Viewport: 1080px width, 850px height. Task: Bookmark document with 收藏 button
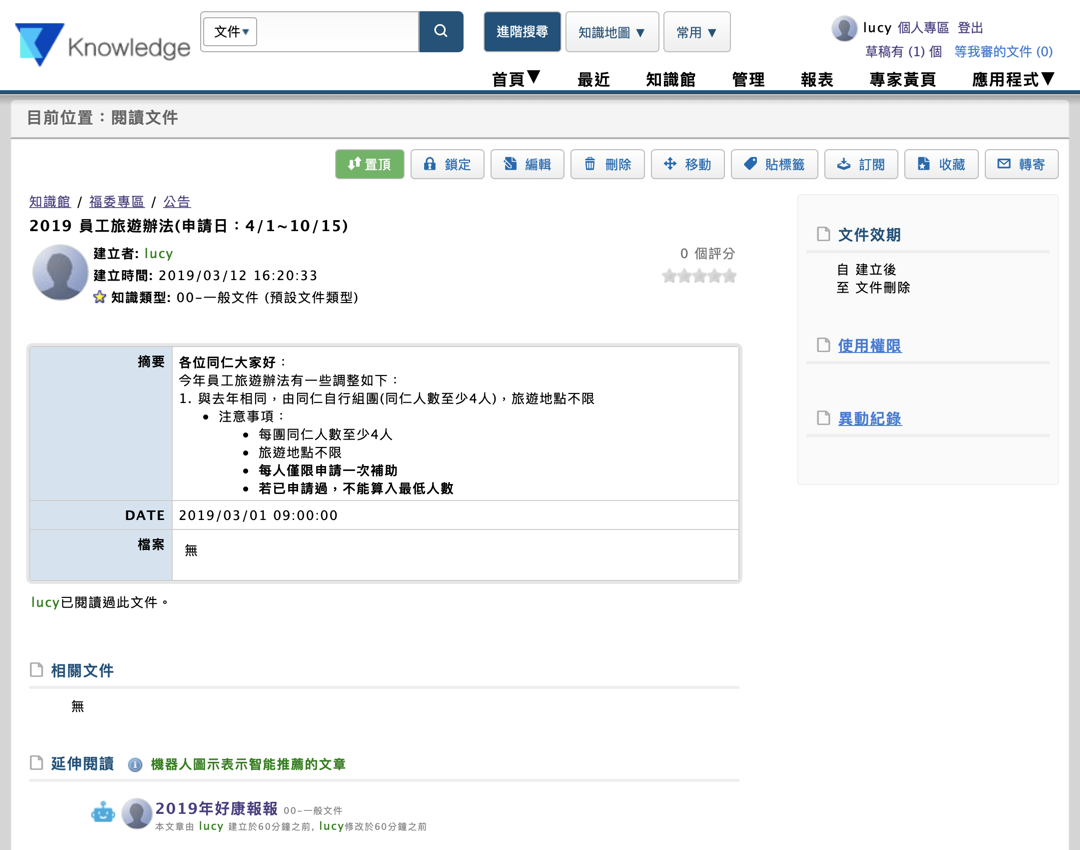point(941,164)
